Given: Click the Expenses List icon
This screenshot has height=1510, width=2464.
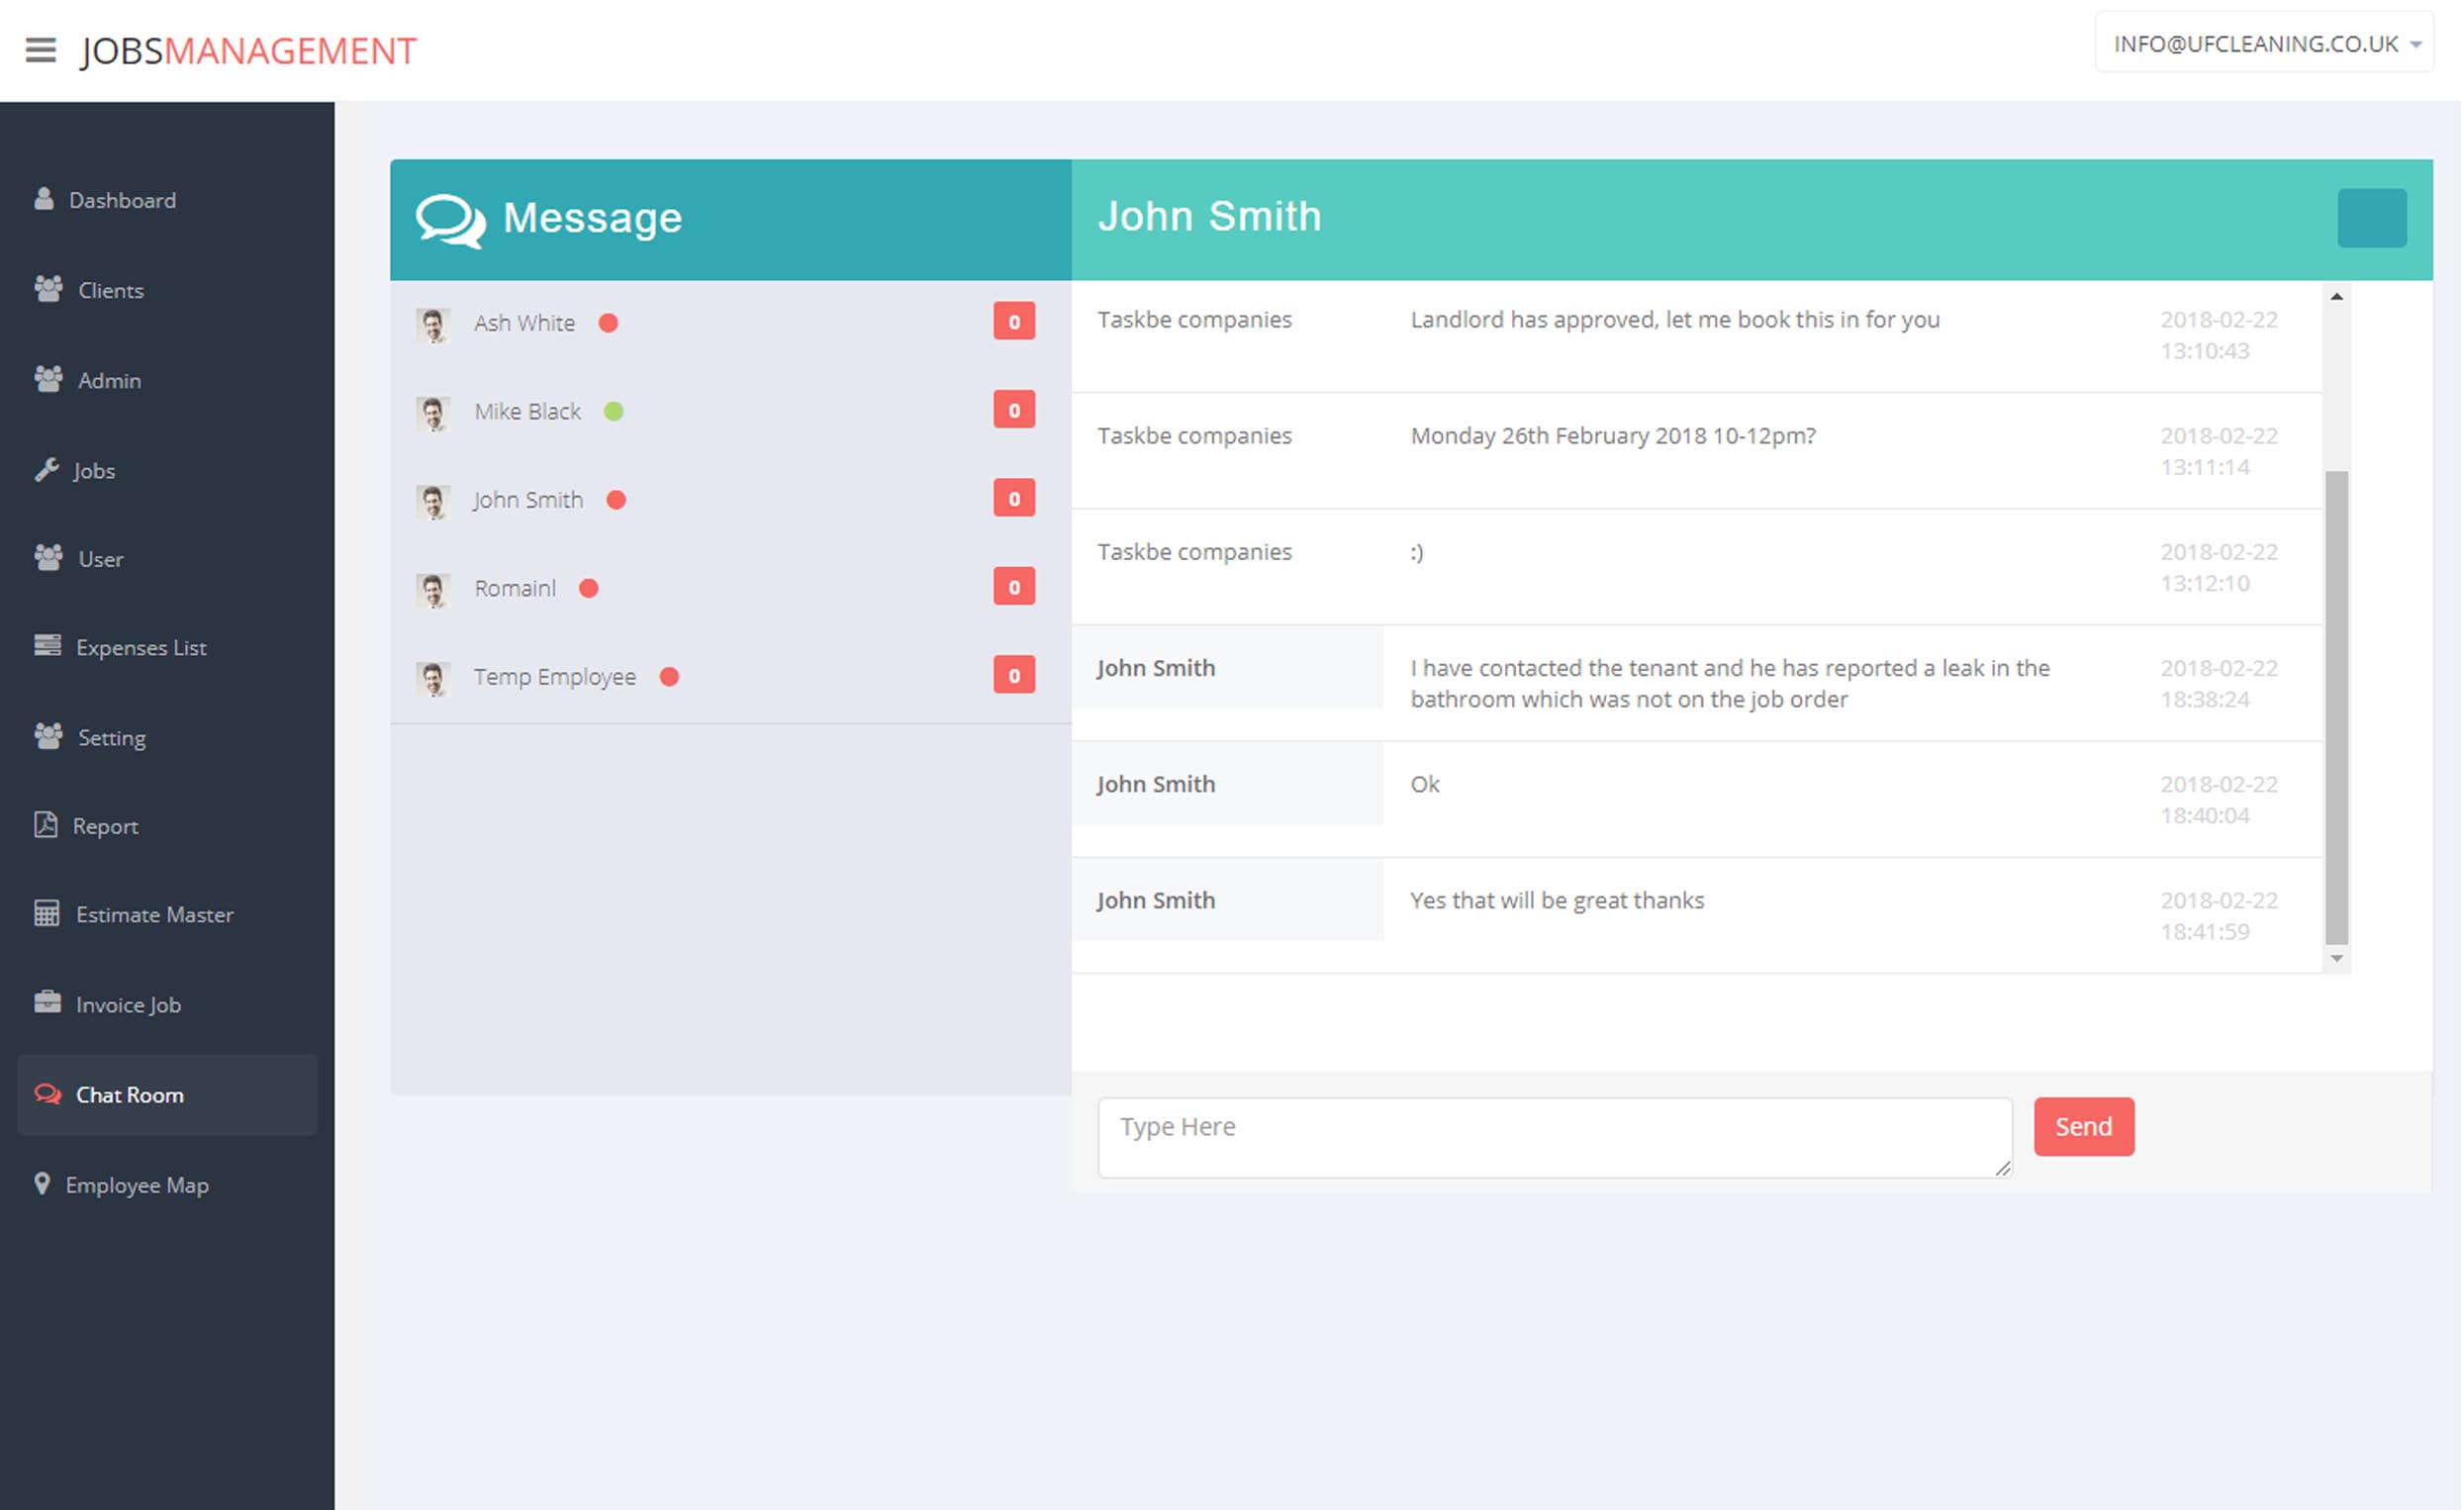Looking at the screenshot, I should click(x=47, y=646).
